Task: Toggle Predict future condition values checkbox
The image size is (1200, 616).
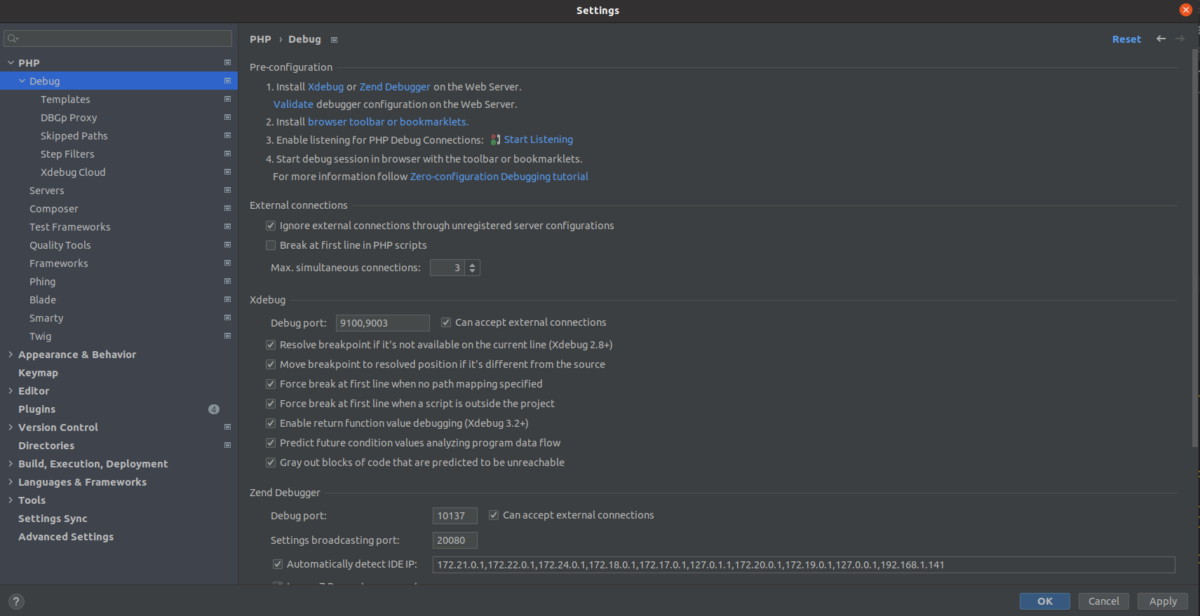Action: coord(270,443)
